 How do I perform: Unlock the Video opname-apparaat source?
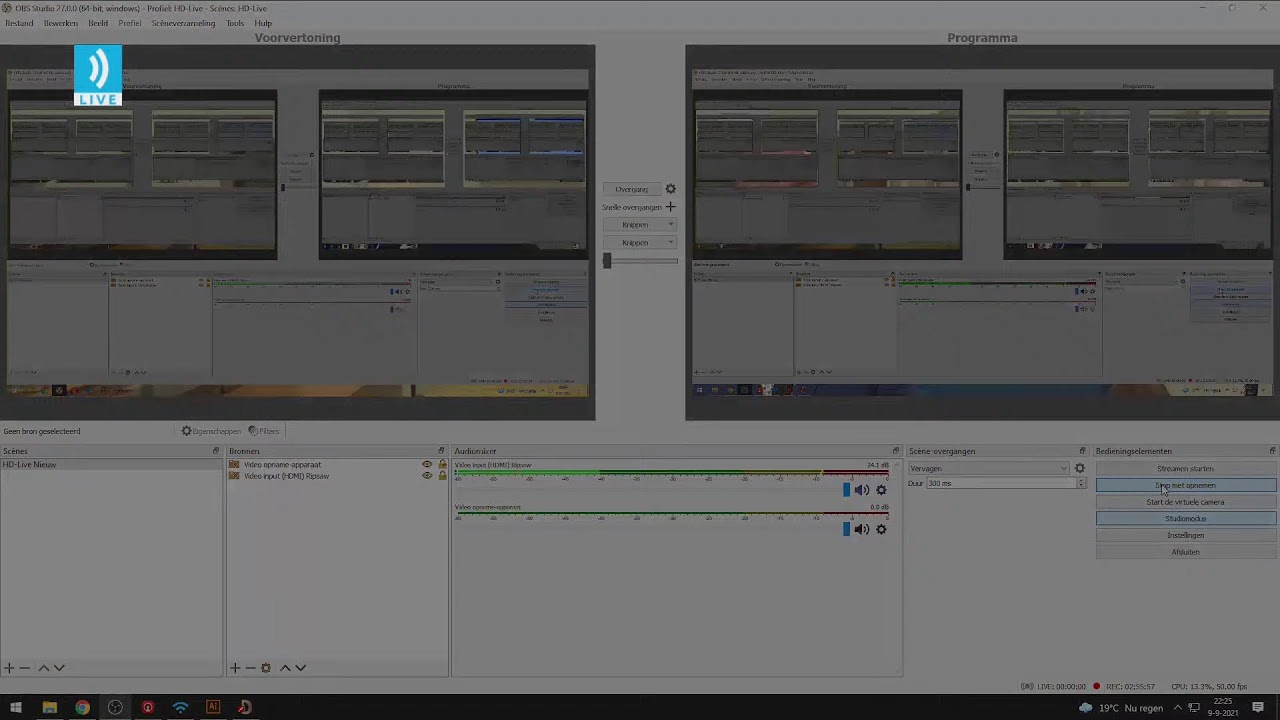442,465
